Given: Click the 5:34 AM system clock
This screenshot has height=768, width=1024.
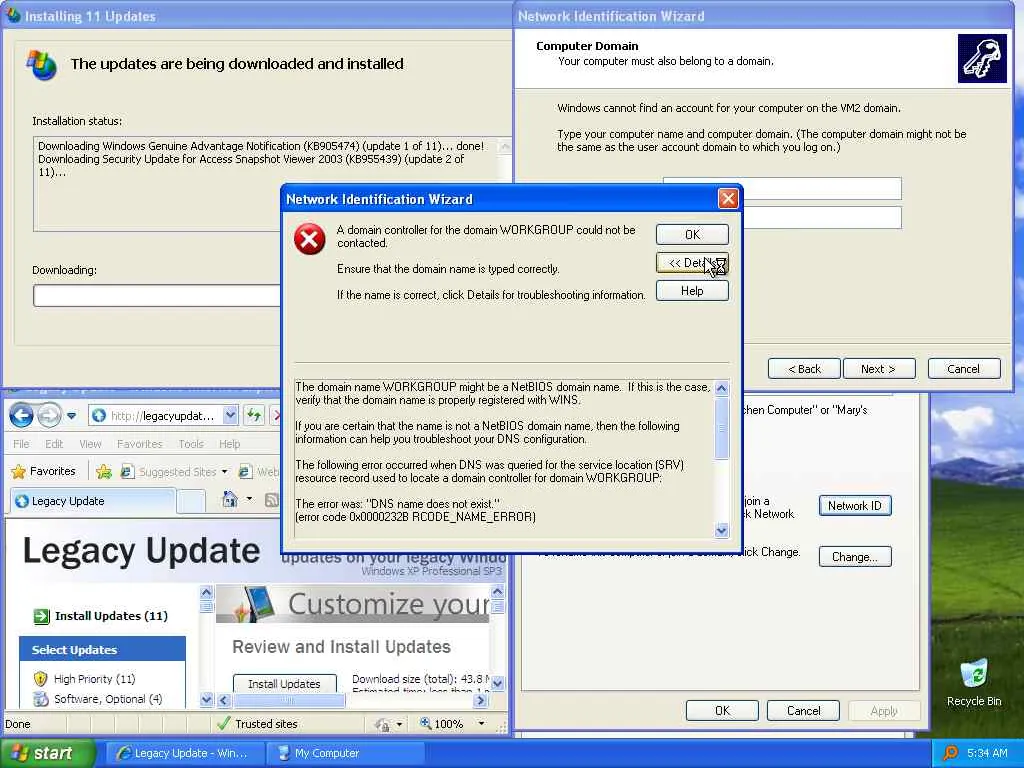Looking at the screenshot, I should coord(987,753).
